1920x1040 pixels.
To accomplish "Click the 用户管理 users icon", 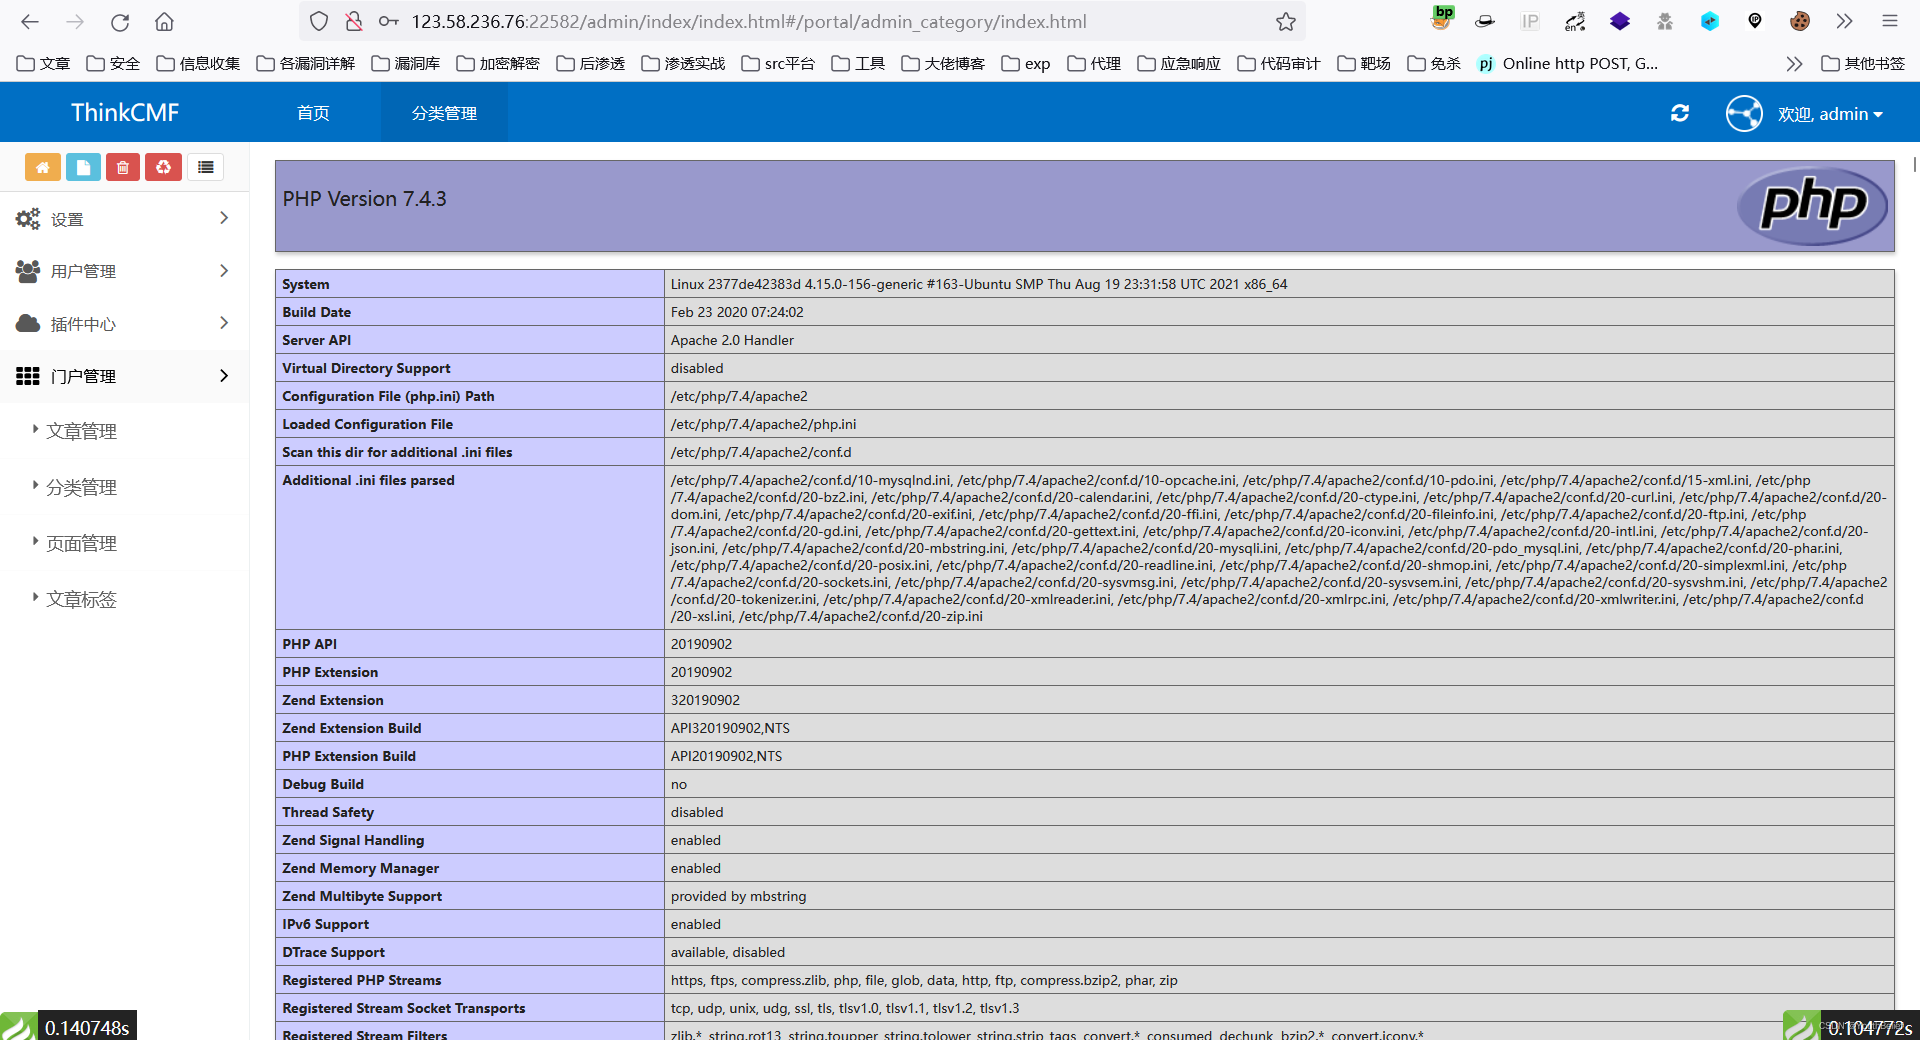I will tap(27, 271).
